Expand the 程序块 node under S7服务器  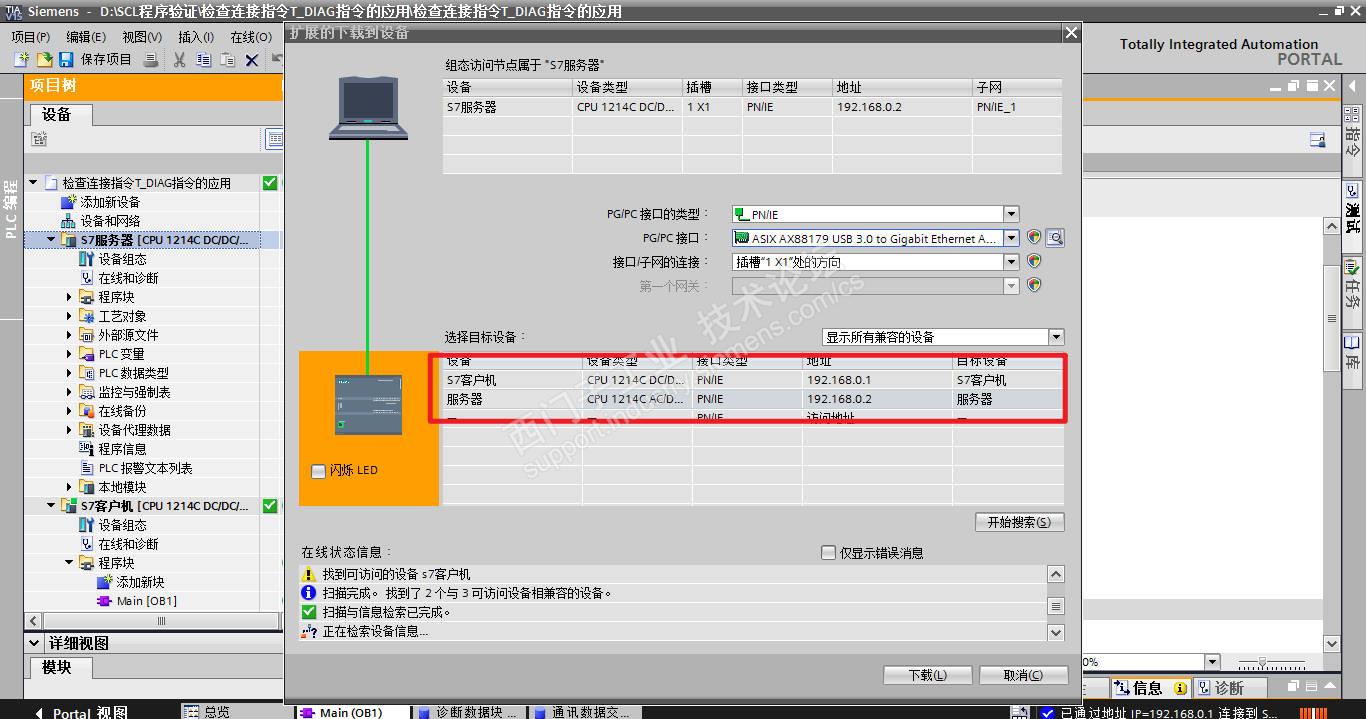69,297
